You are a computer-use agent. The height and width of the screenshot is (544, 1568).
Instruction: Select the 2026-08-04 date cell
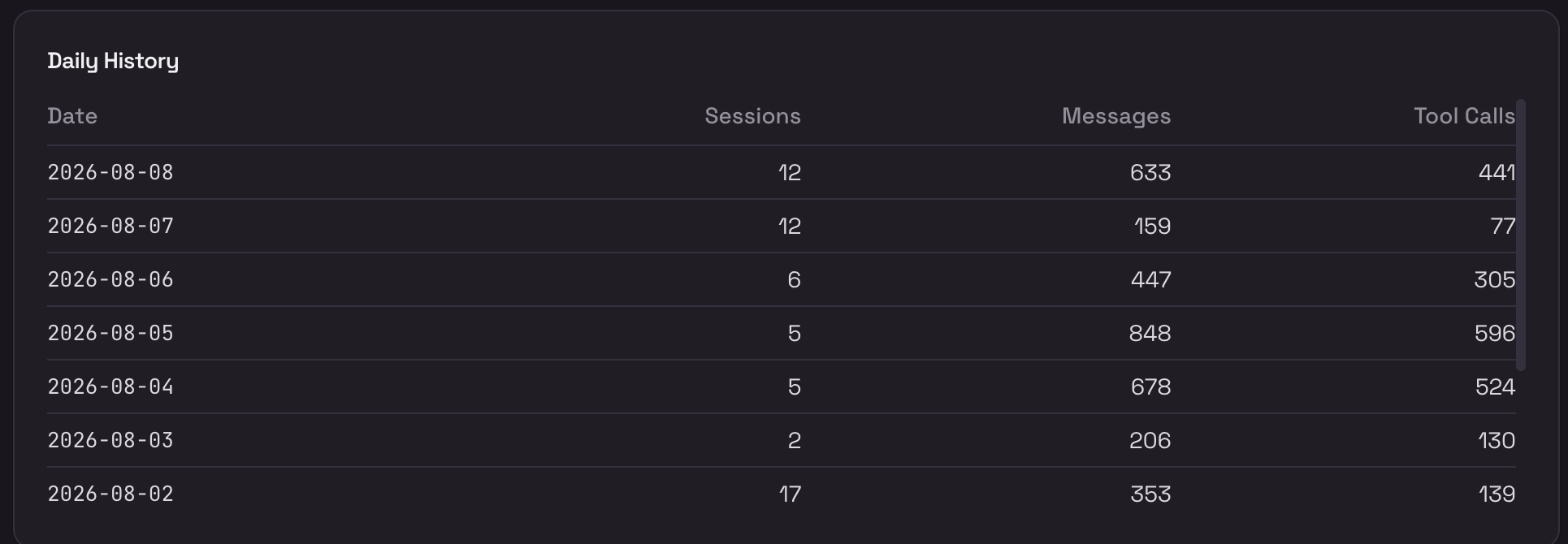pos(110,387)
